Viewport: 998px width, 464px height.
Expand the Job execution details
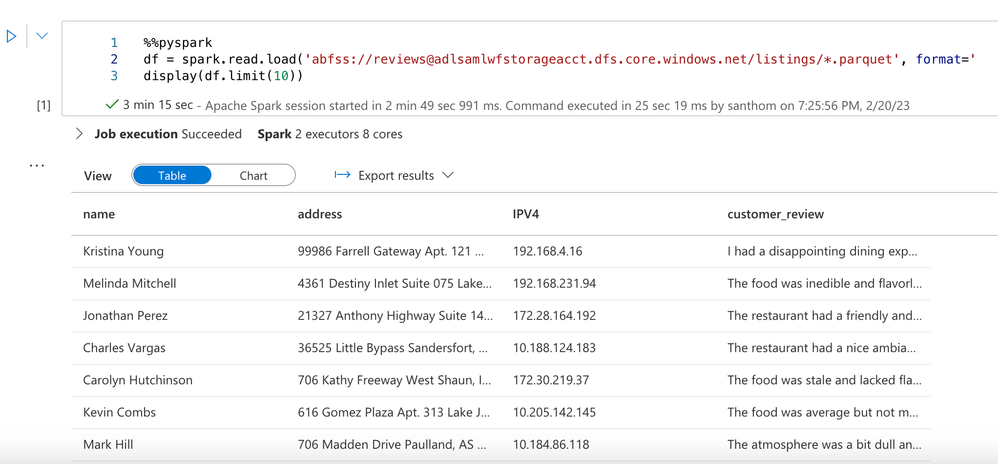coord(80,134)
